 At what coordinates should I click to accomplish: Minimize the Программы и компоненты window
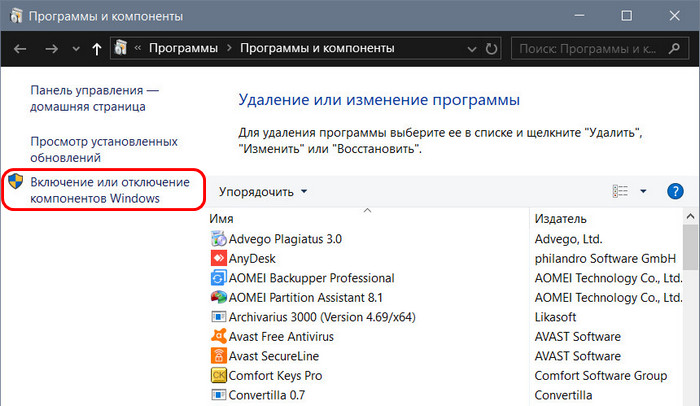coord(579,16)
